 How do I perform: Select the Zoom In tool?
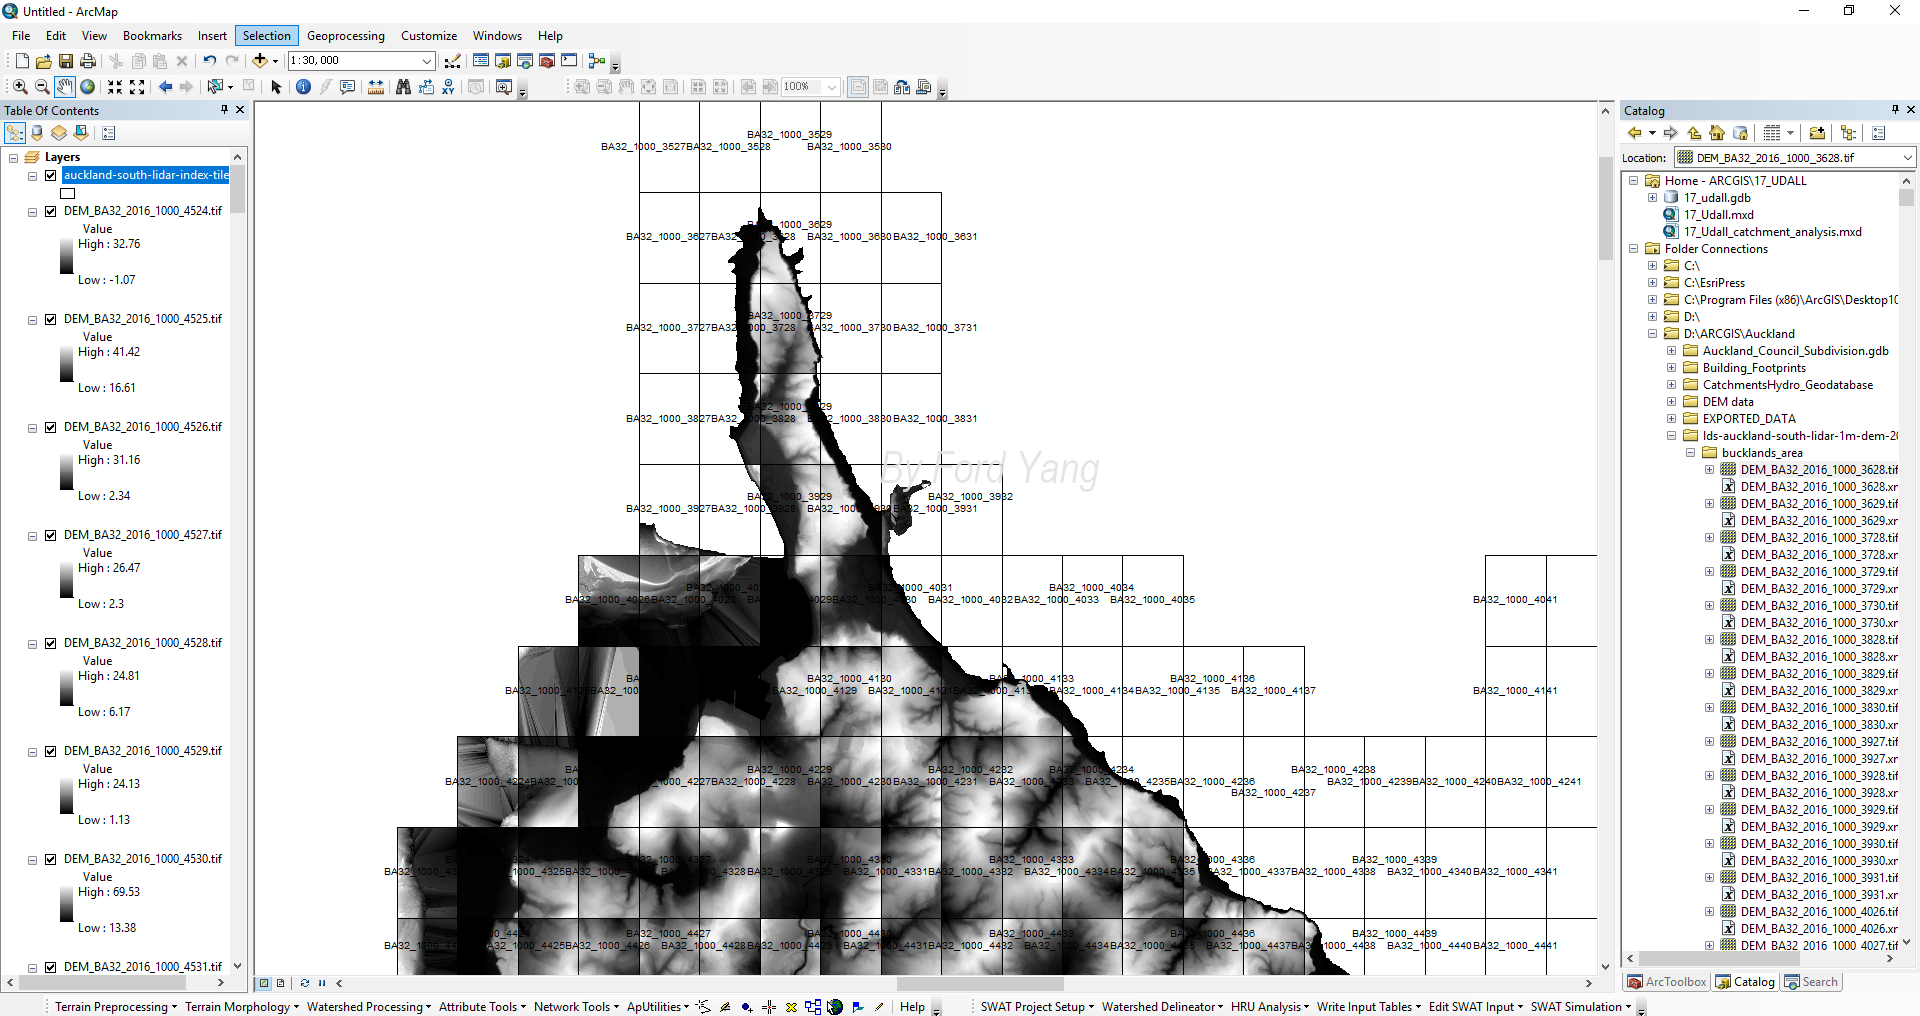(20, 87)
